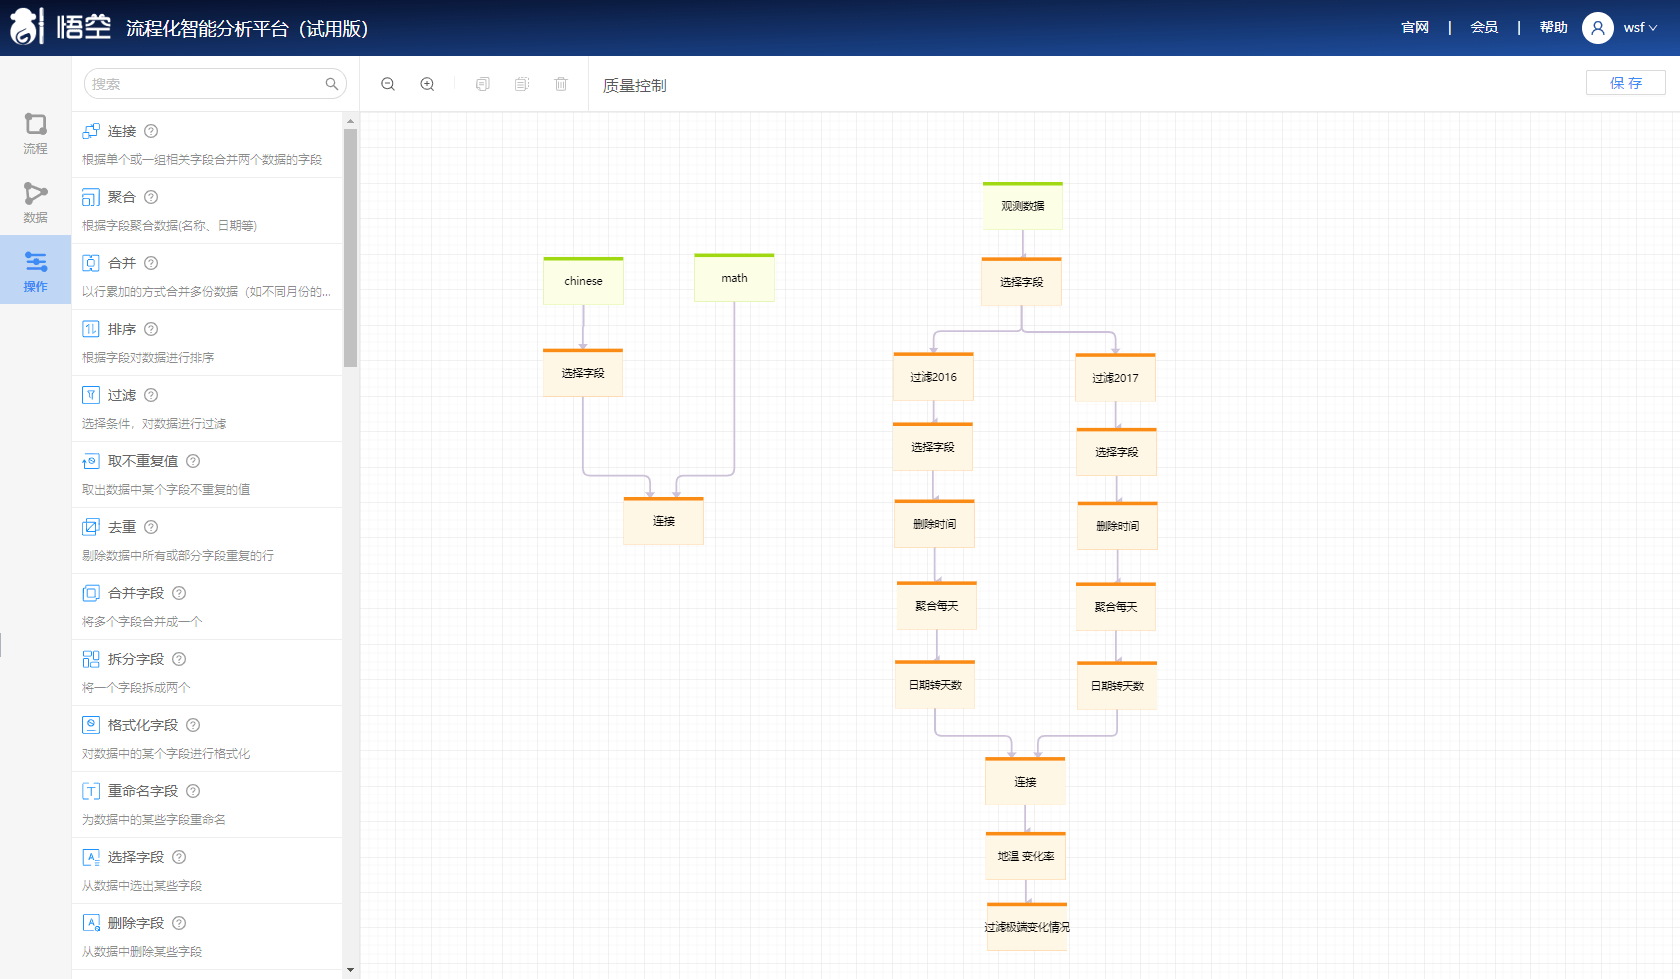This screenshot has height=979, width=1680.
Task: Select the 取不重复值 operation icon
Action: pos(91,461)
